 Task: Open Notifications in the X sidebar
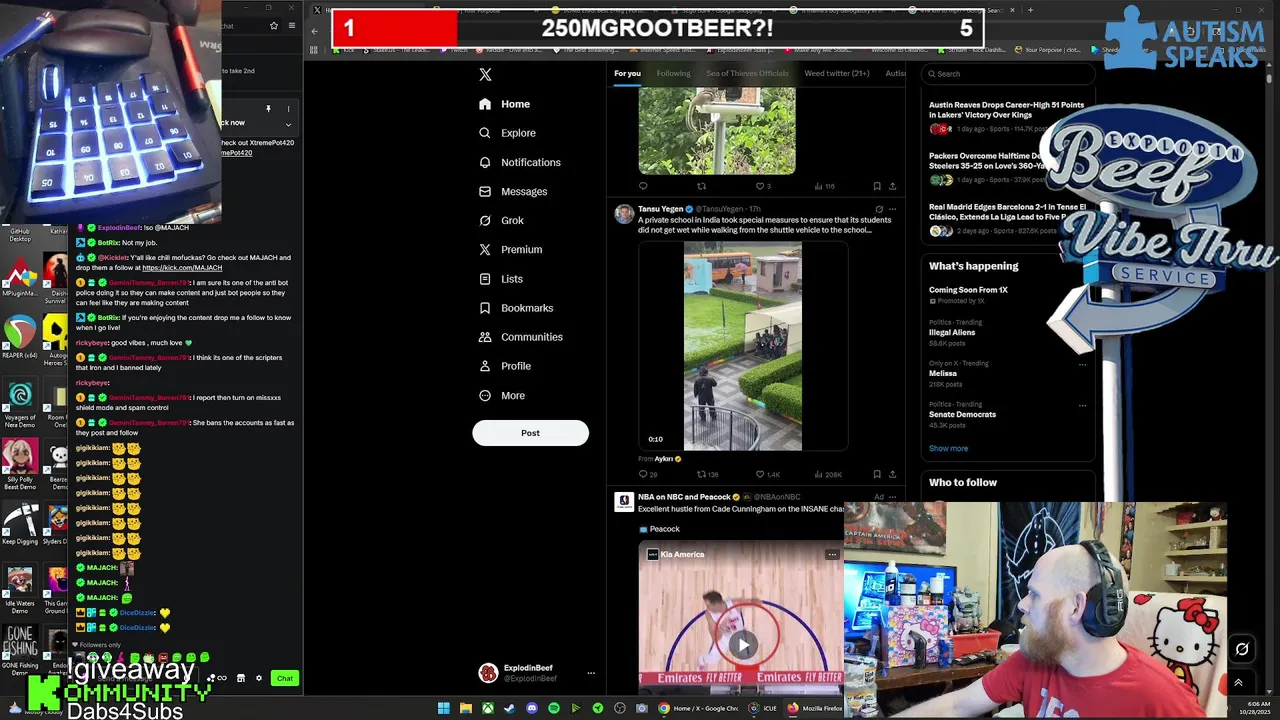(x=519, y=162)
